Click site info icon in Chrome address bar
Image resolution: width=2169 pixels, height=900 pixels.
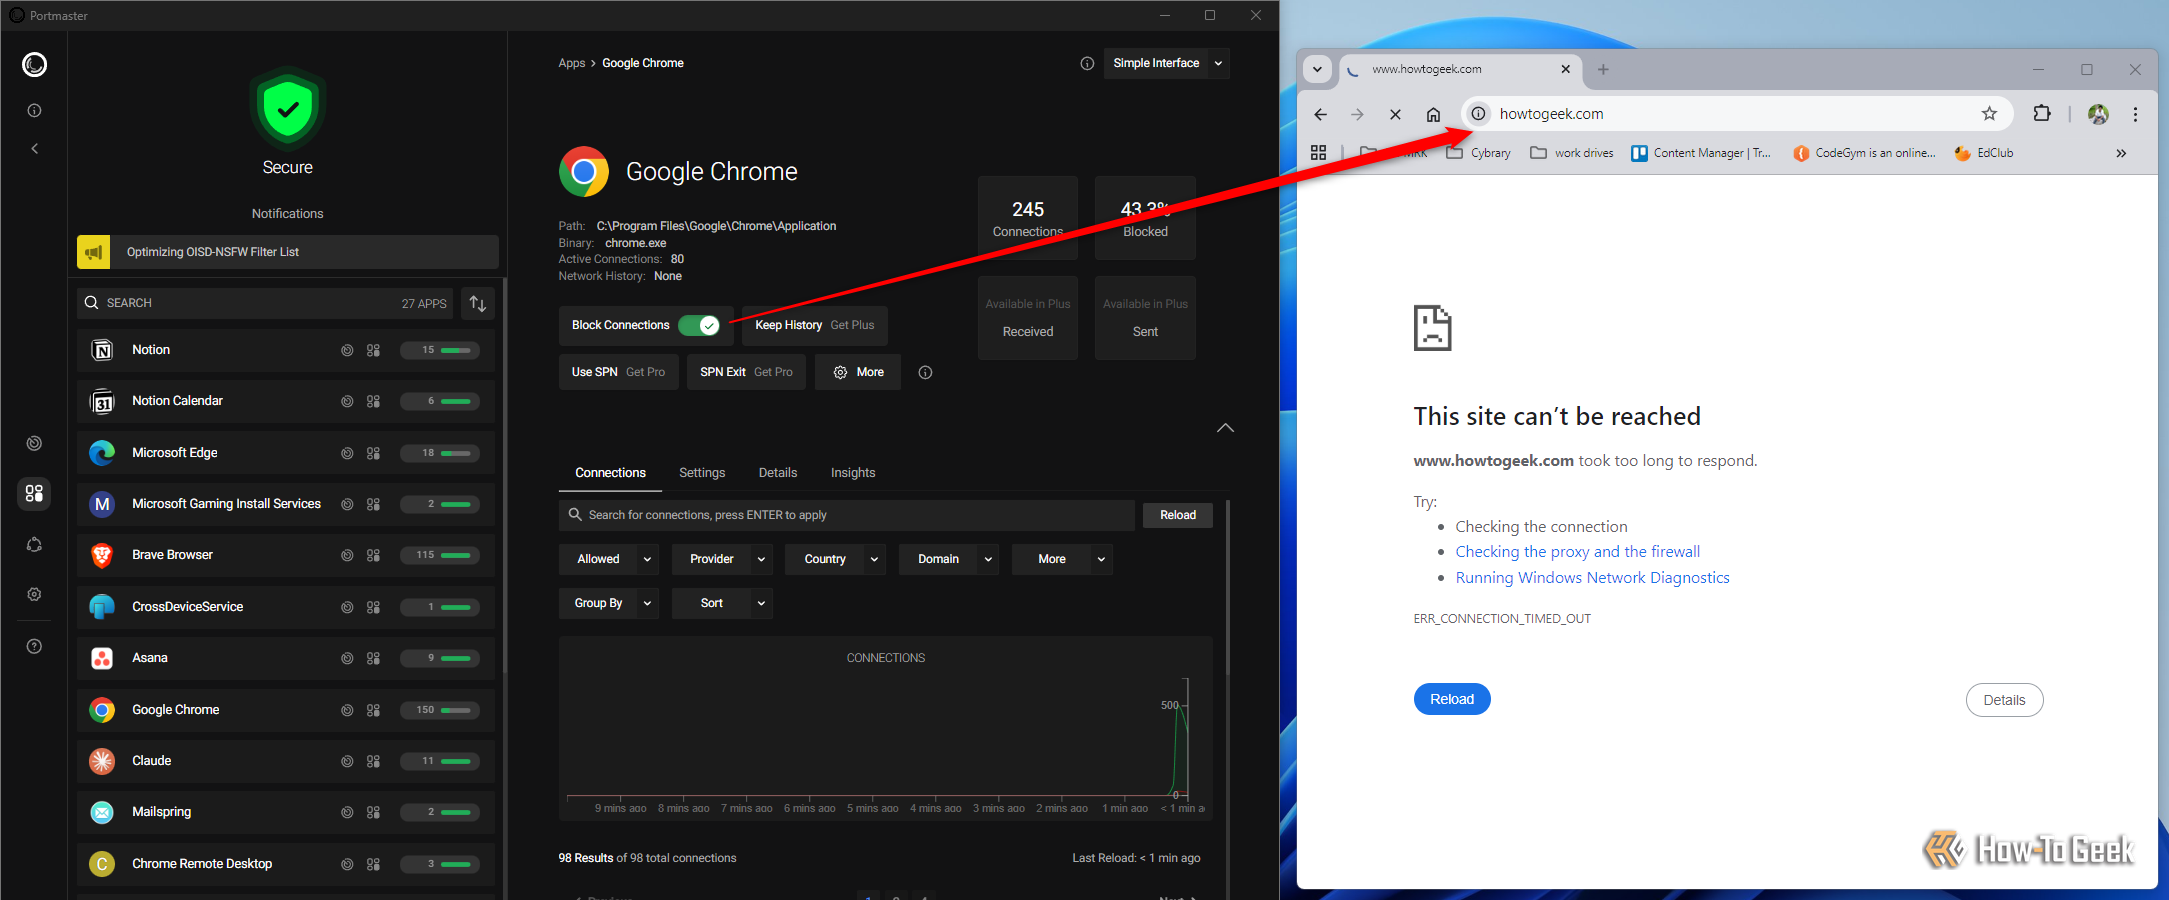(x=1478, y=114)
